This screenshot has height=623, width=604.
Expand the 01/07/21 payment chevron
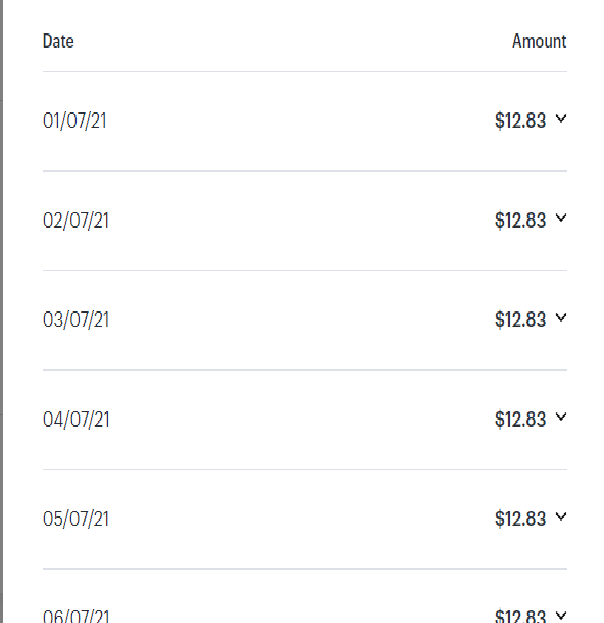tap(561, 118)
